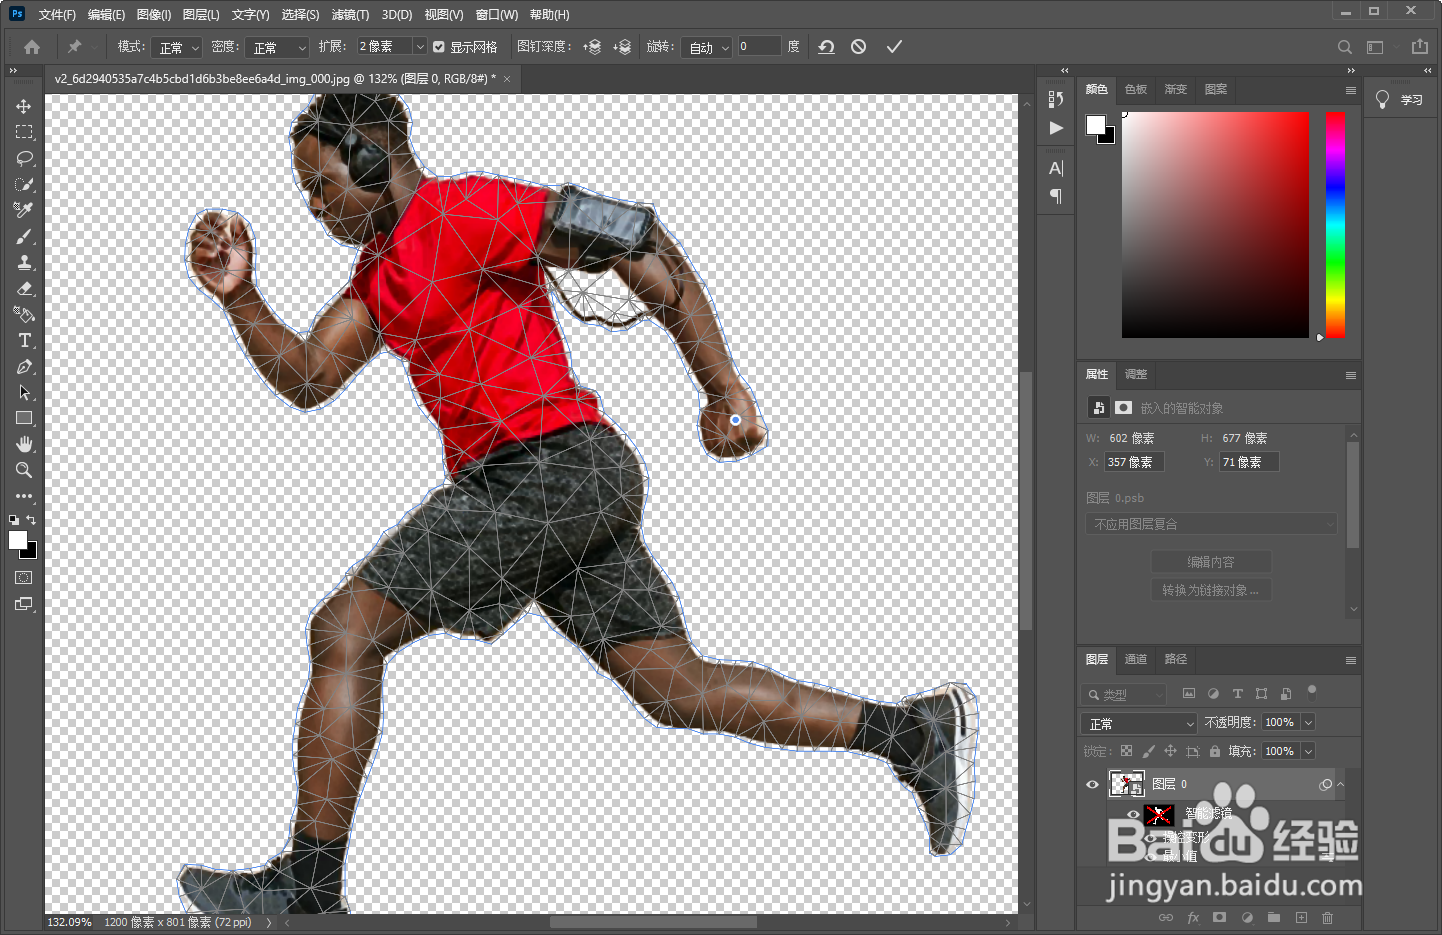The height and width of the screenshot is (935, 1442).
Task: Open the 填充 dropdown arrow
Action: 1308,751
